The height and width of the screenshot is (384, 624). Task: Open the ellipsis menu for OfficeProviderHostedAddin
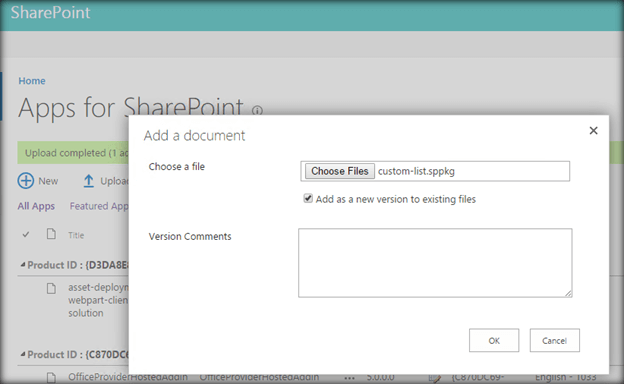coord(349,378)
